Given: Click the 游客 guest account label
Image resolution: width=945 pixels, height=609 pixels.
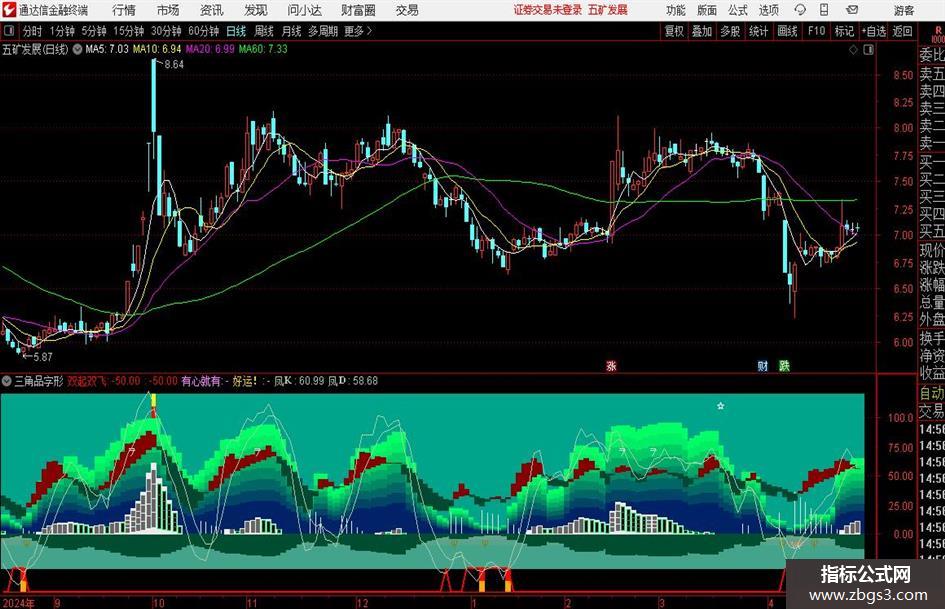Looking at the screenshot, I should pyautogui.click(x=904, y=10).
